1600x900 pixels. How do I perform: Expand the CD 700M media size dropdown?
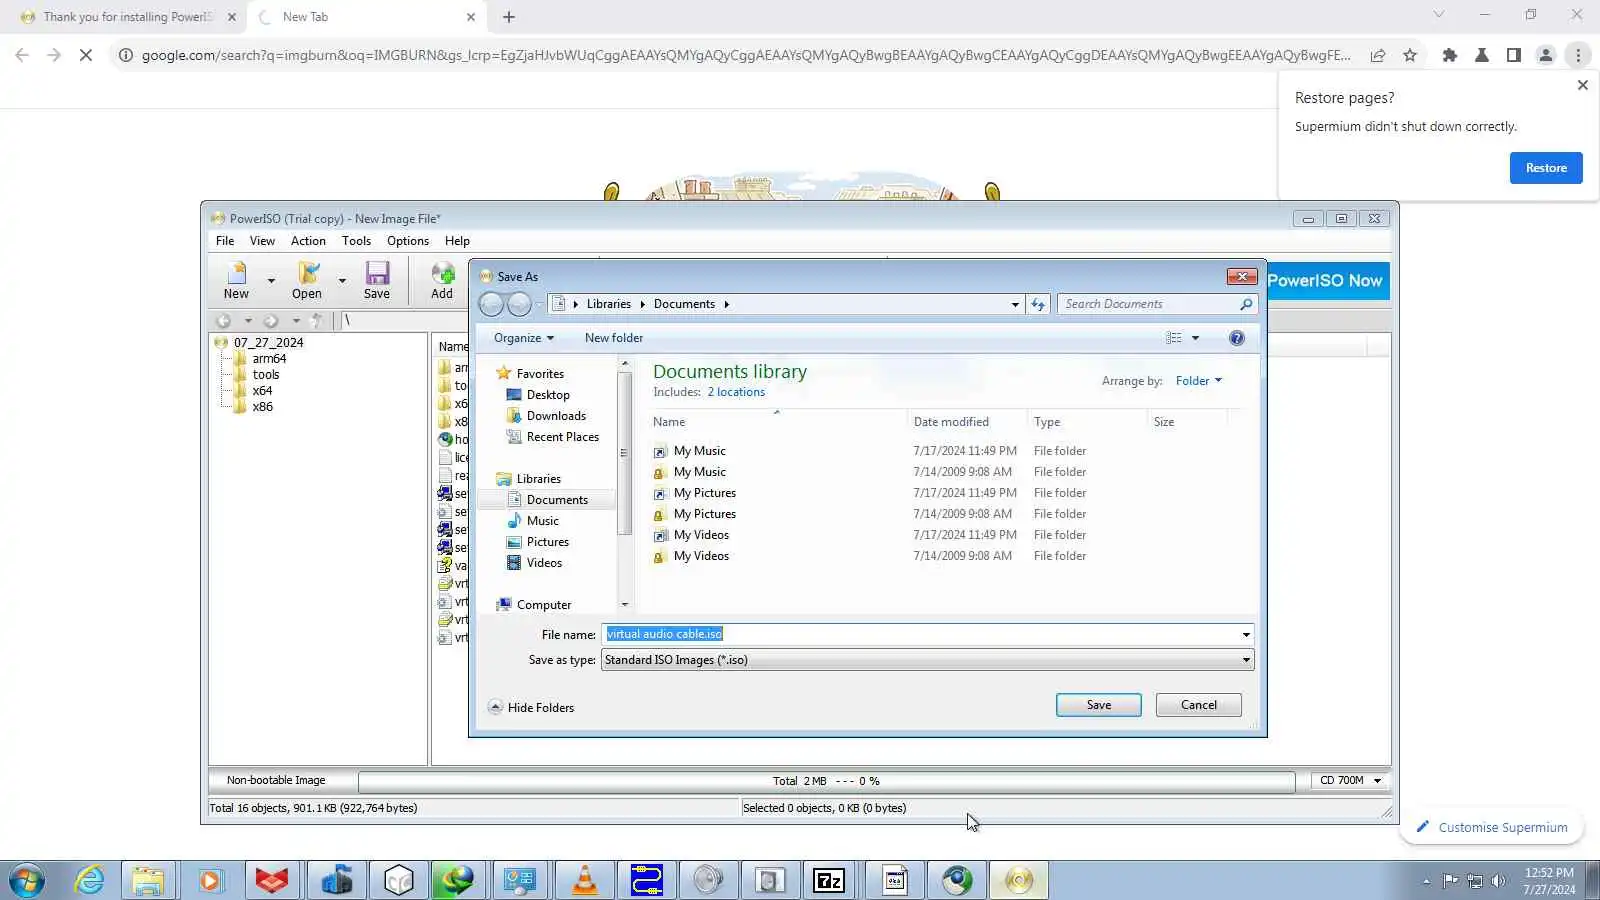click(1377, 781)
